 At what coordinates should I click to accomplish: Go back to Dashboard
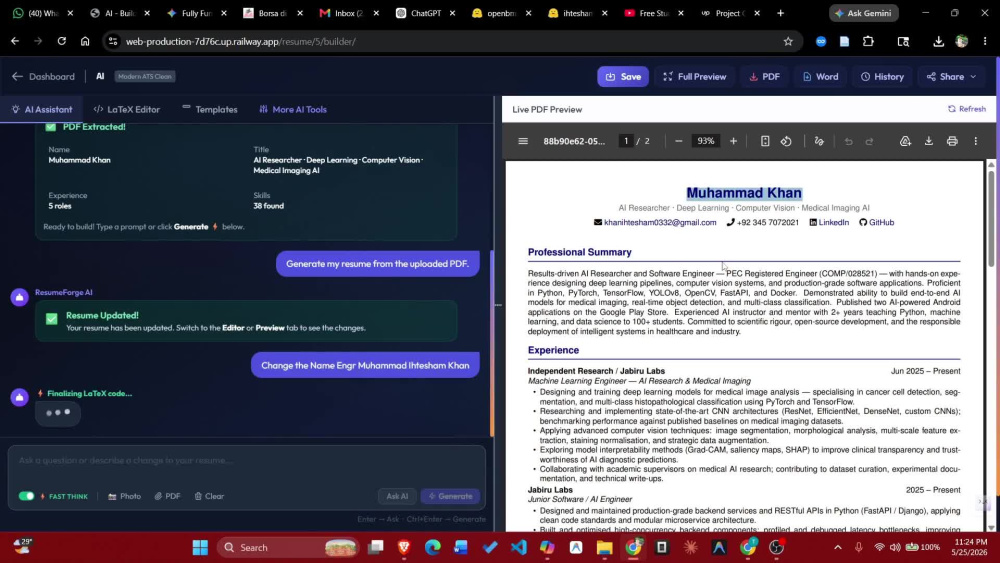(43, 77)
